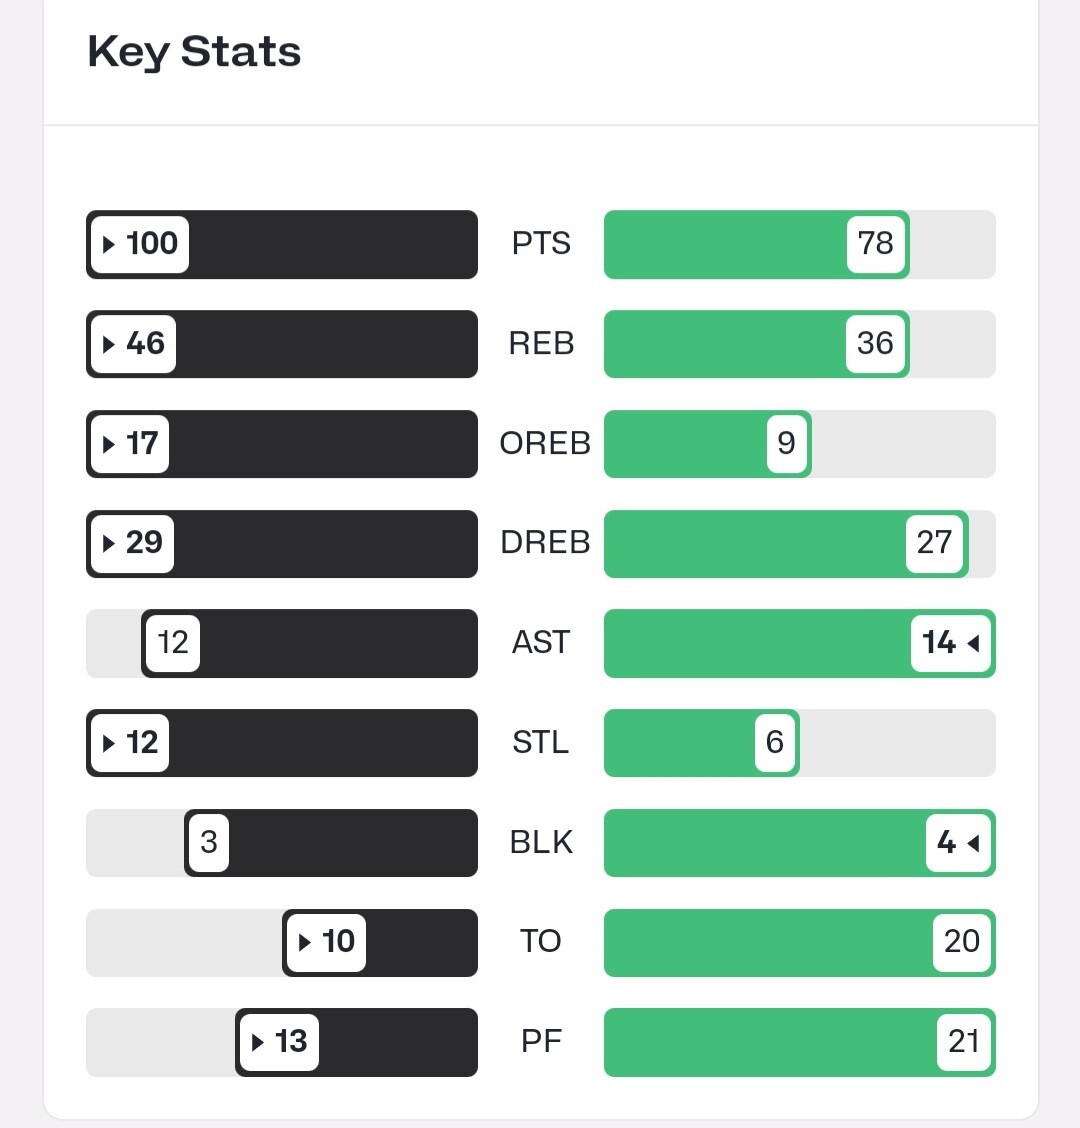
Task: Click the triangle next to 29 defensive rebounds
Action: coord(110,543)
